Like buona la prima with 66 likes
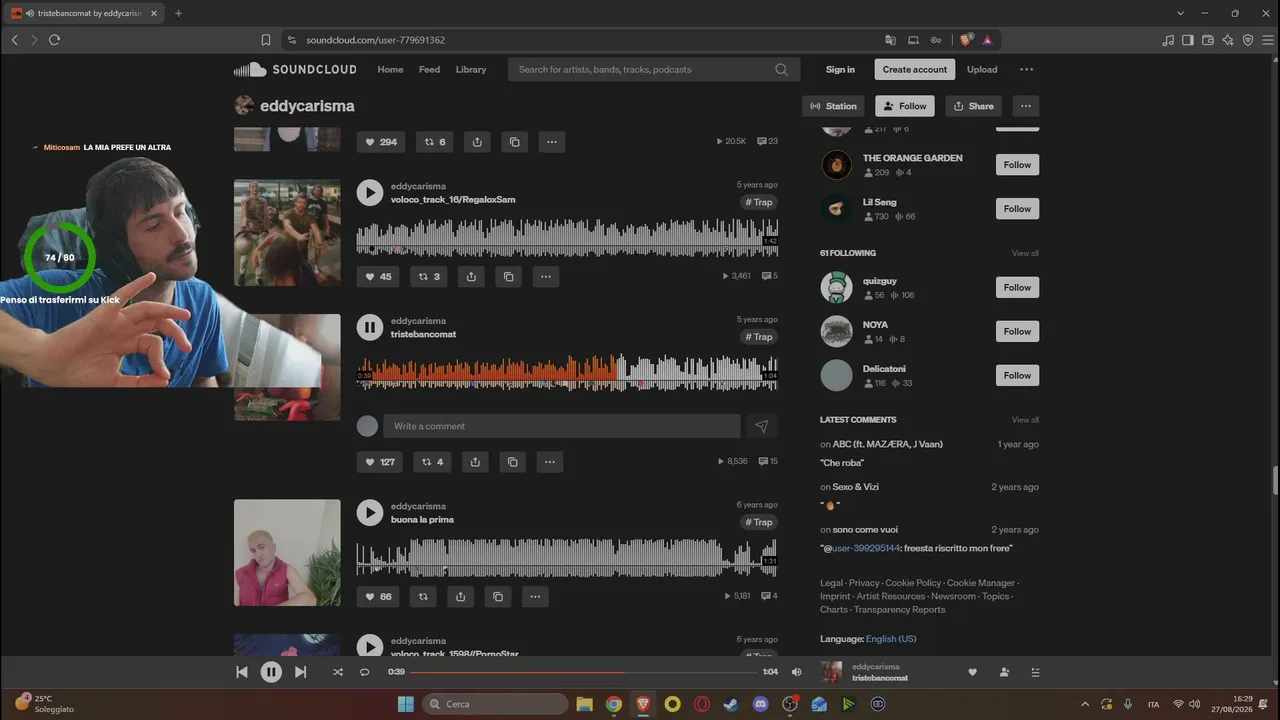This screenshot has height=720, width=1280. tap(379, 597)
